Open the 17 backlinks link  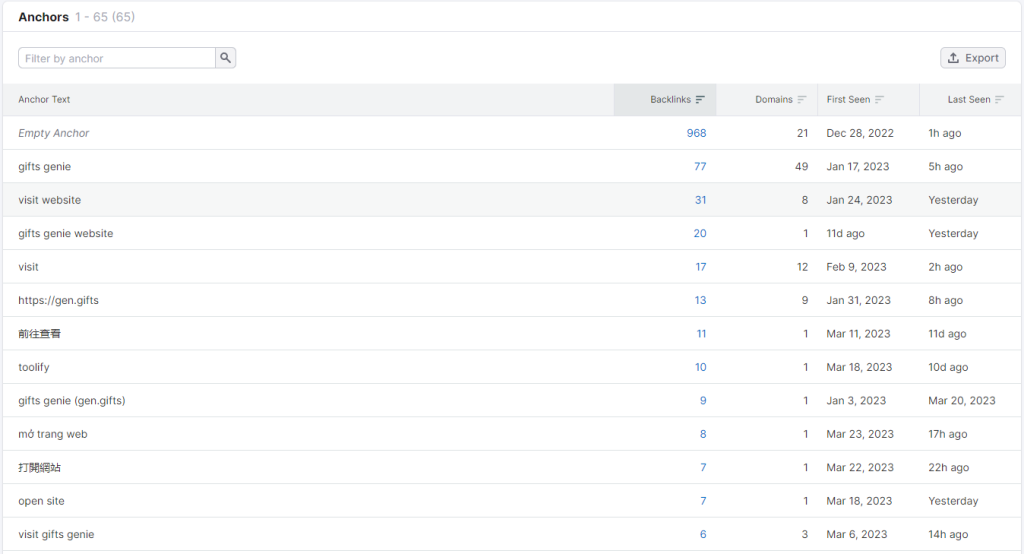[701, 267]
